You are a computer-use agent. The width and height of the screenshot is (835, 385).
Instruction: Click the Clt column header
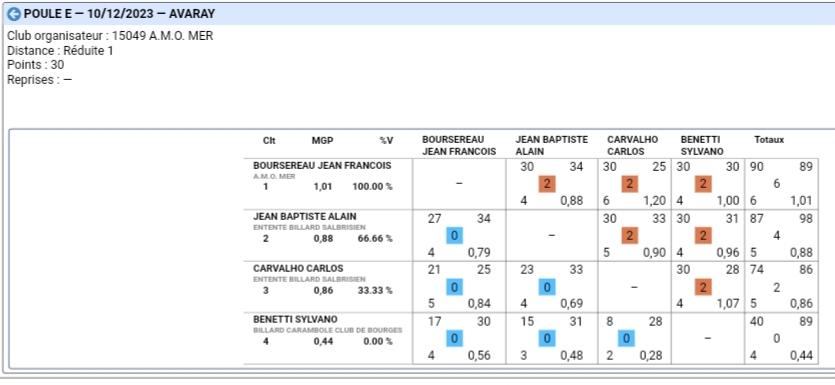pyautogui.click(x=269, y=141)
